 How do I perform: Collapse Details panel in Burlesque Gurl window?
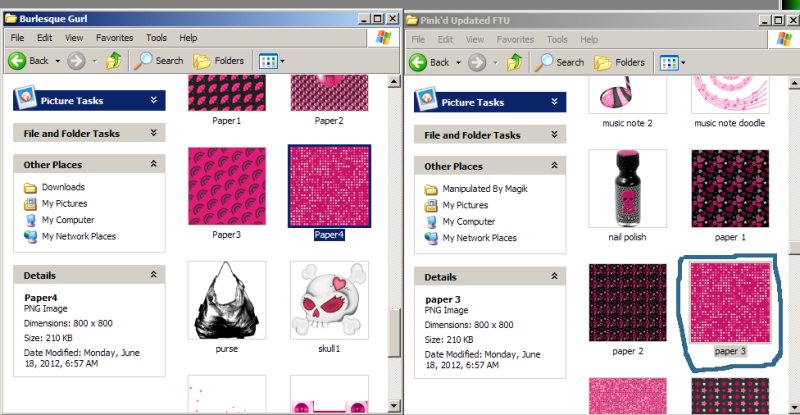pos(154,275)
